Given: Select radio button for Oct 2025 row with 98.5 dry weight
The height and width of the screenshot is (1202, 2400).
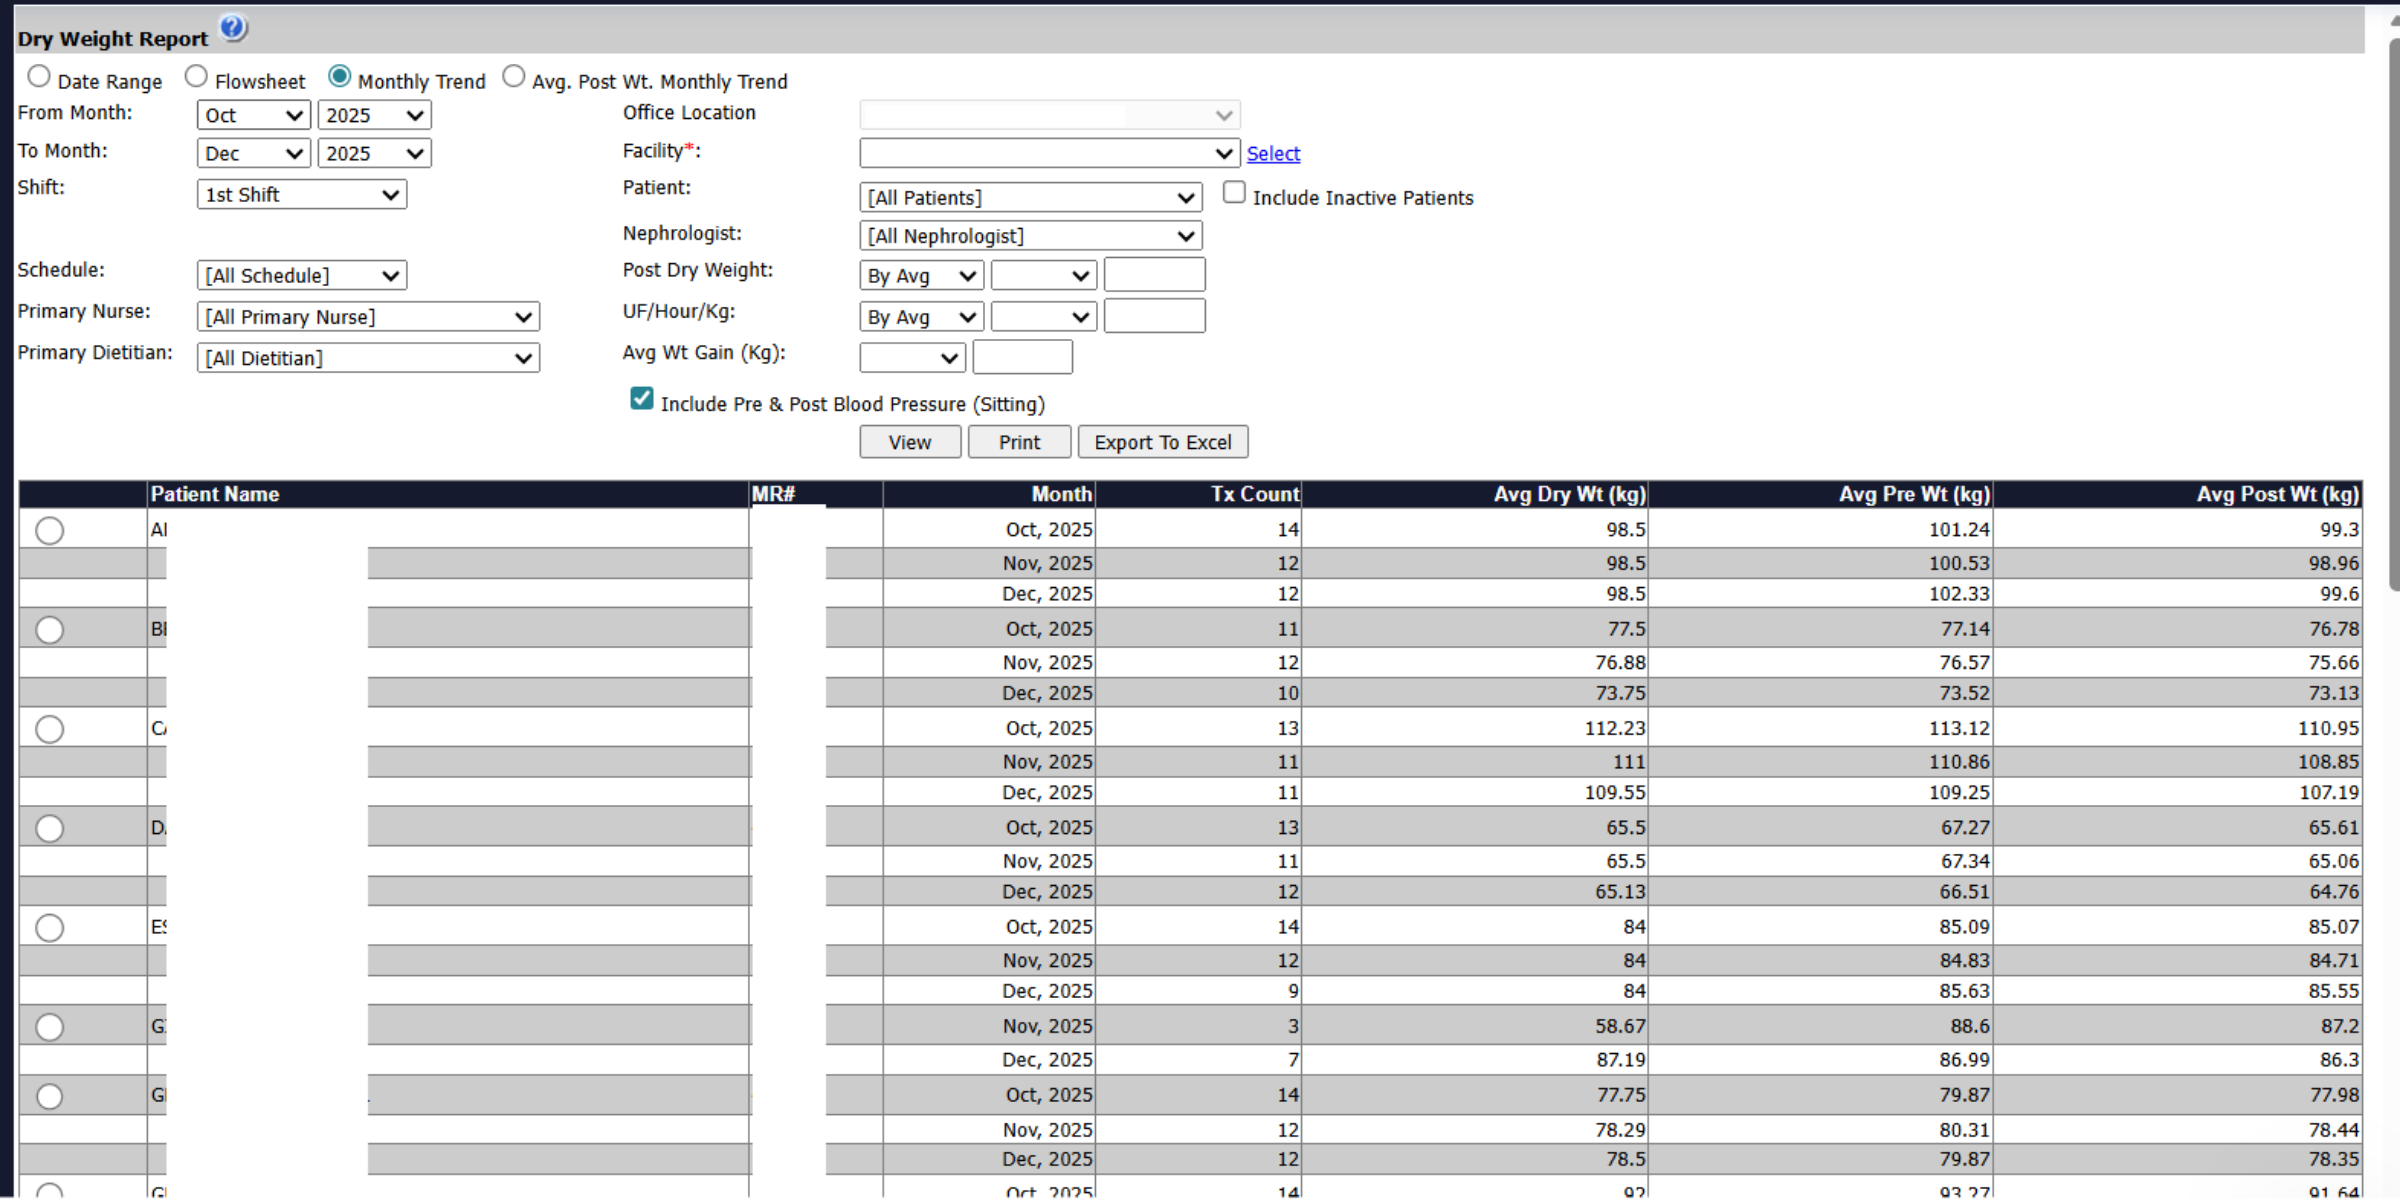Looking at the screenshot, I should 49,531.
